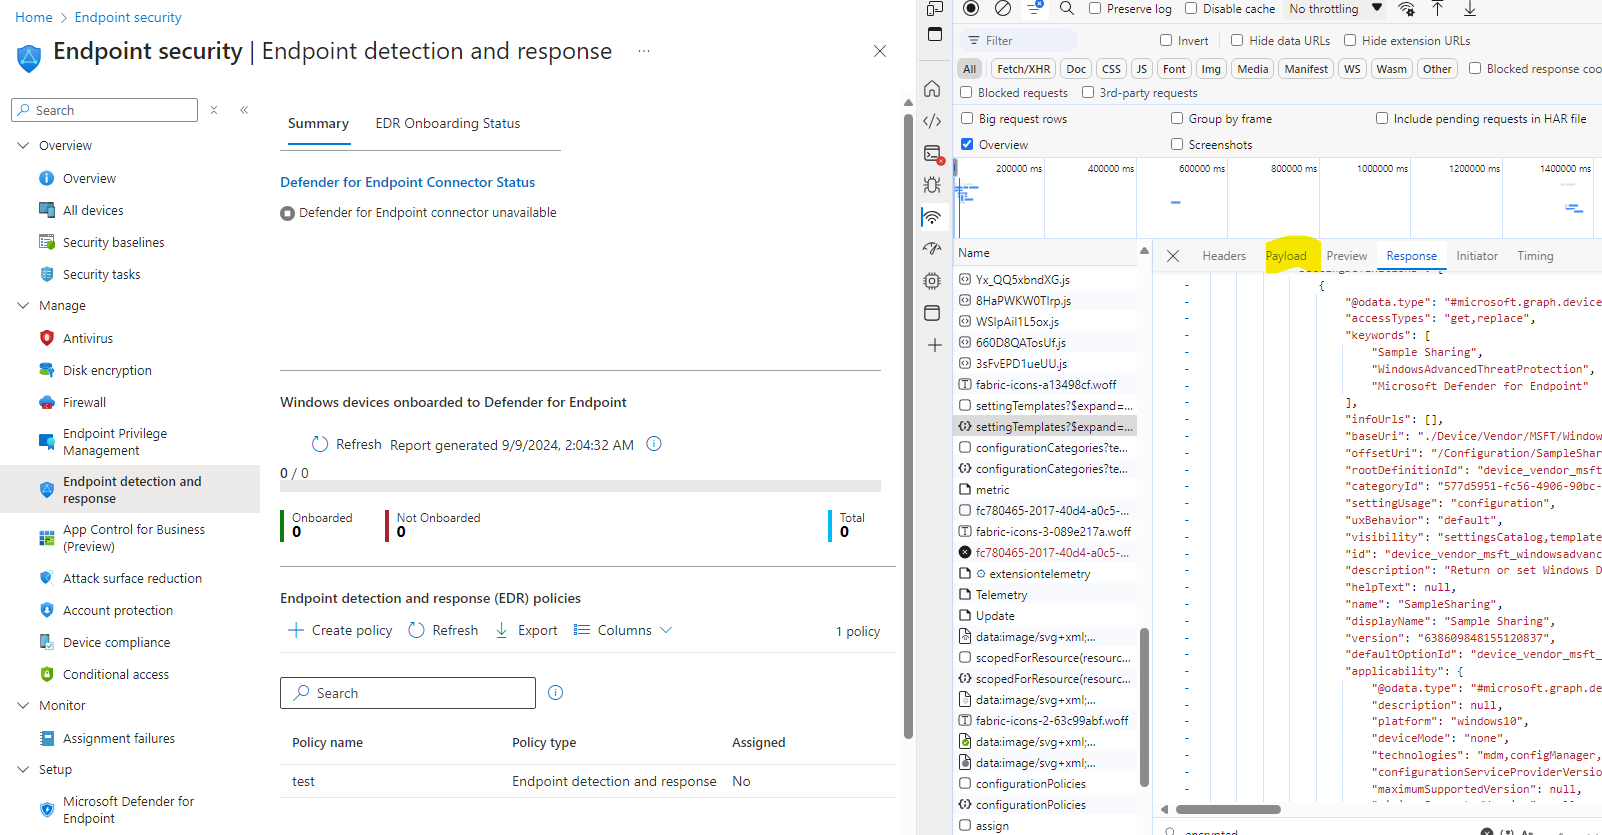Open the highlighted Payload tab
Viewport: 1602px width, 835px height.
pyautogui.click(x=1286, y=256)
